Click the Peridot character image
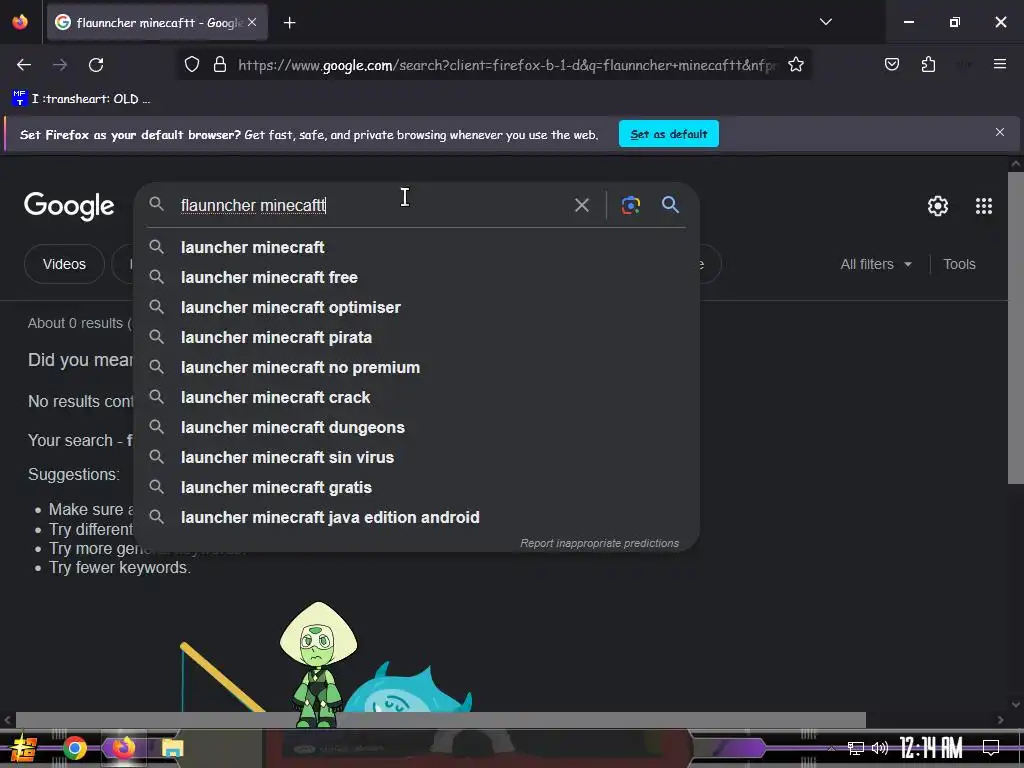Image resolution: width=1024 pixels, height=768 pixels. point(318,663)
